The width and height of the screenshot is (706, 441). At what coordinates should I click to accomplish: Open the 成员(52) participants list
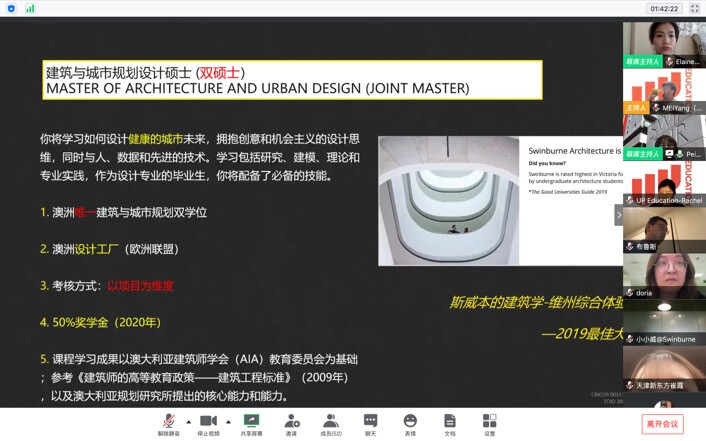pyautogui.click(x=331, y=421)
